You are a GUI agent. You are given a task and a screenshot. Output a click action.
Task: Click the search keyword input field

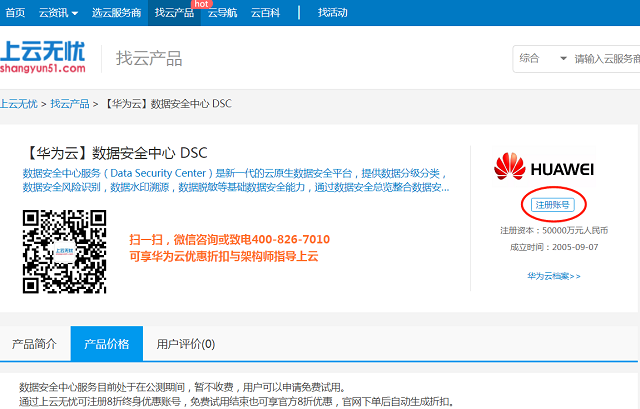(x=606, y=59)
